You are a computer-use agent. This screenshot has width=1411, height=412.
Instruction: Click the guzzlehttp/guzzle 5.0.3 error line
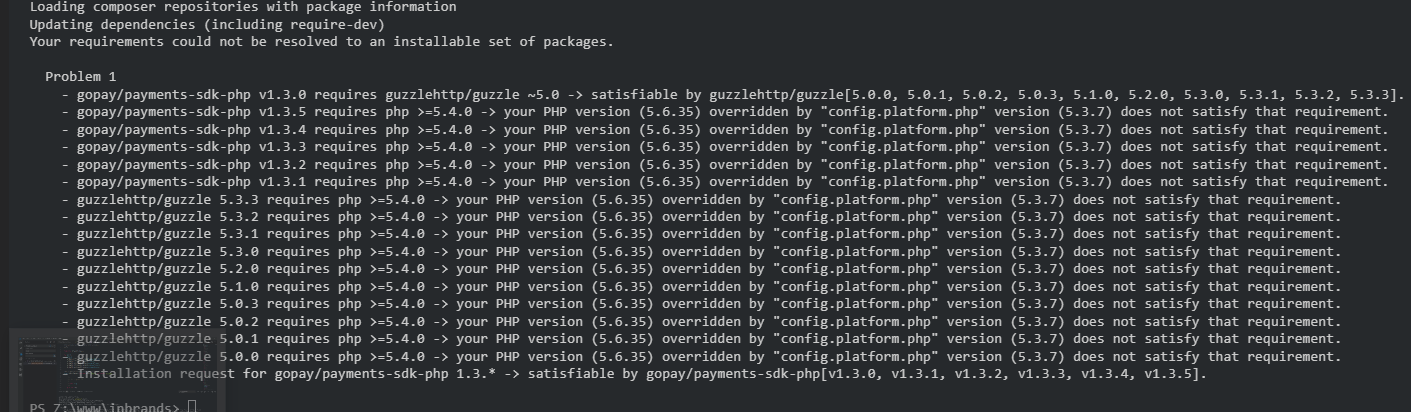click(x=701, y=304)
